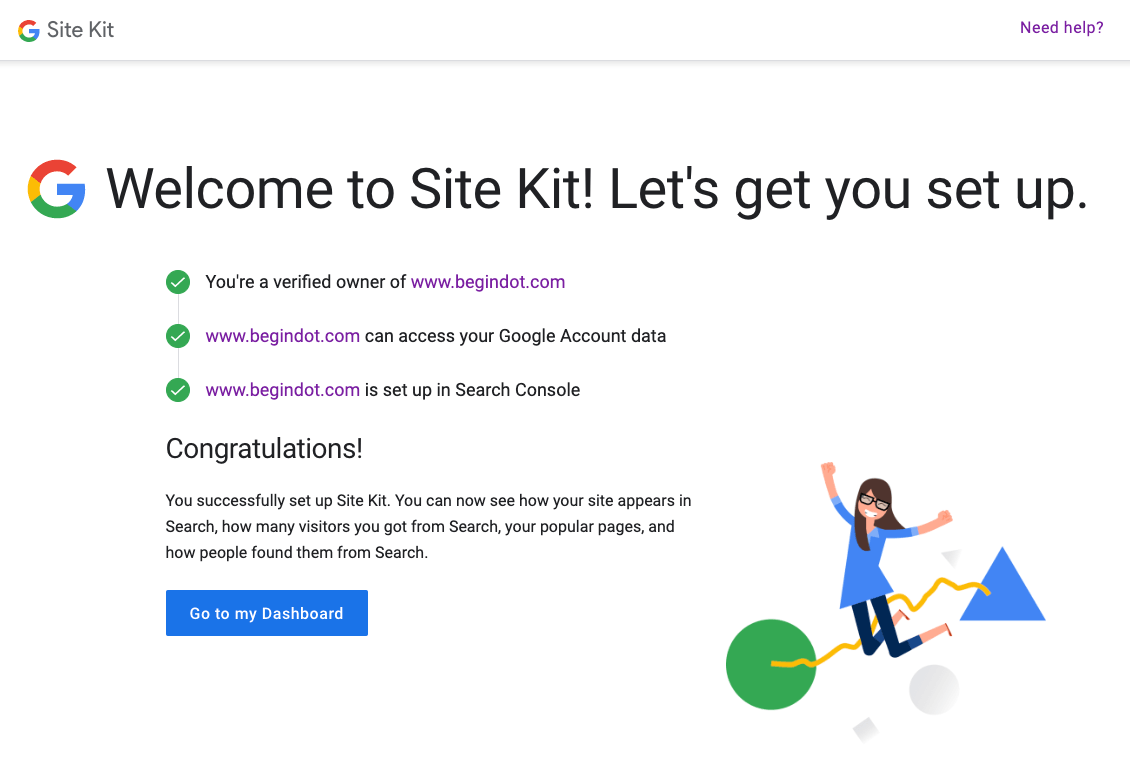This screenshot has width=1130, height=758.
Task: Click the Congratulations! heading
Action: pos(264,449)
